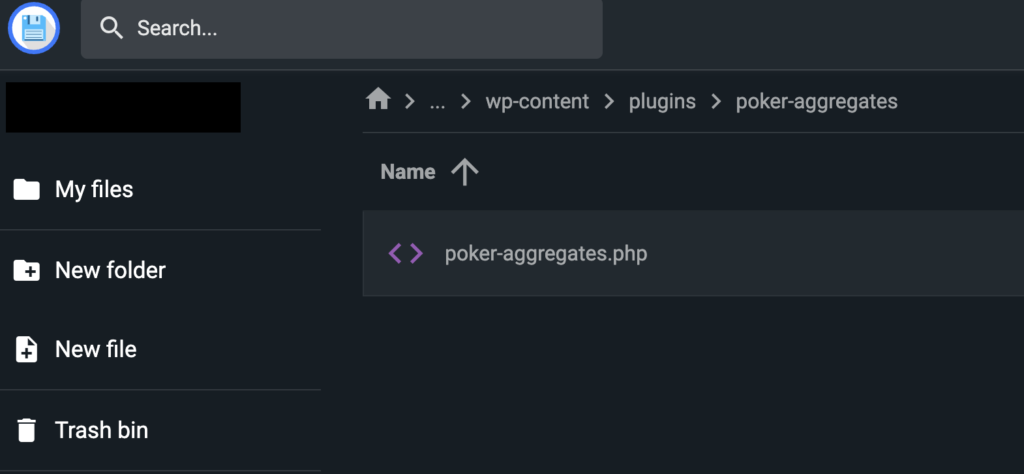Click the Trash bin icon

[27, 431]
